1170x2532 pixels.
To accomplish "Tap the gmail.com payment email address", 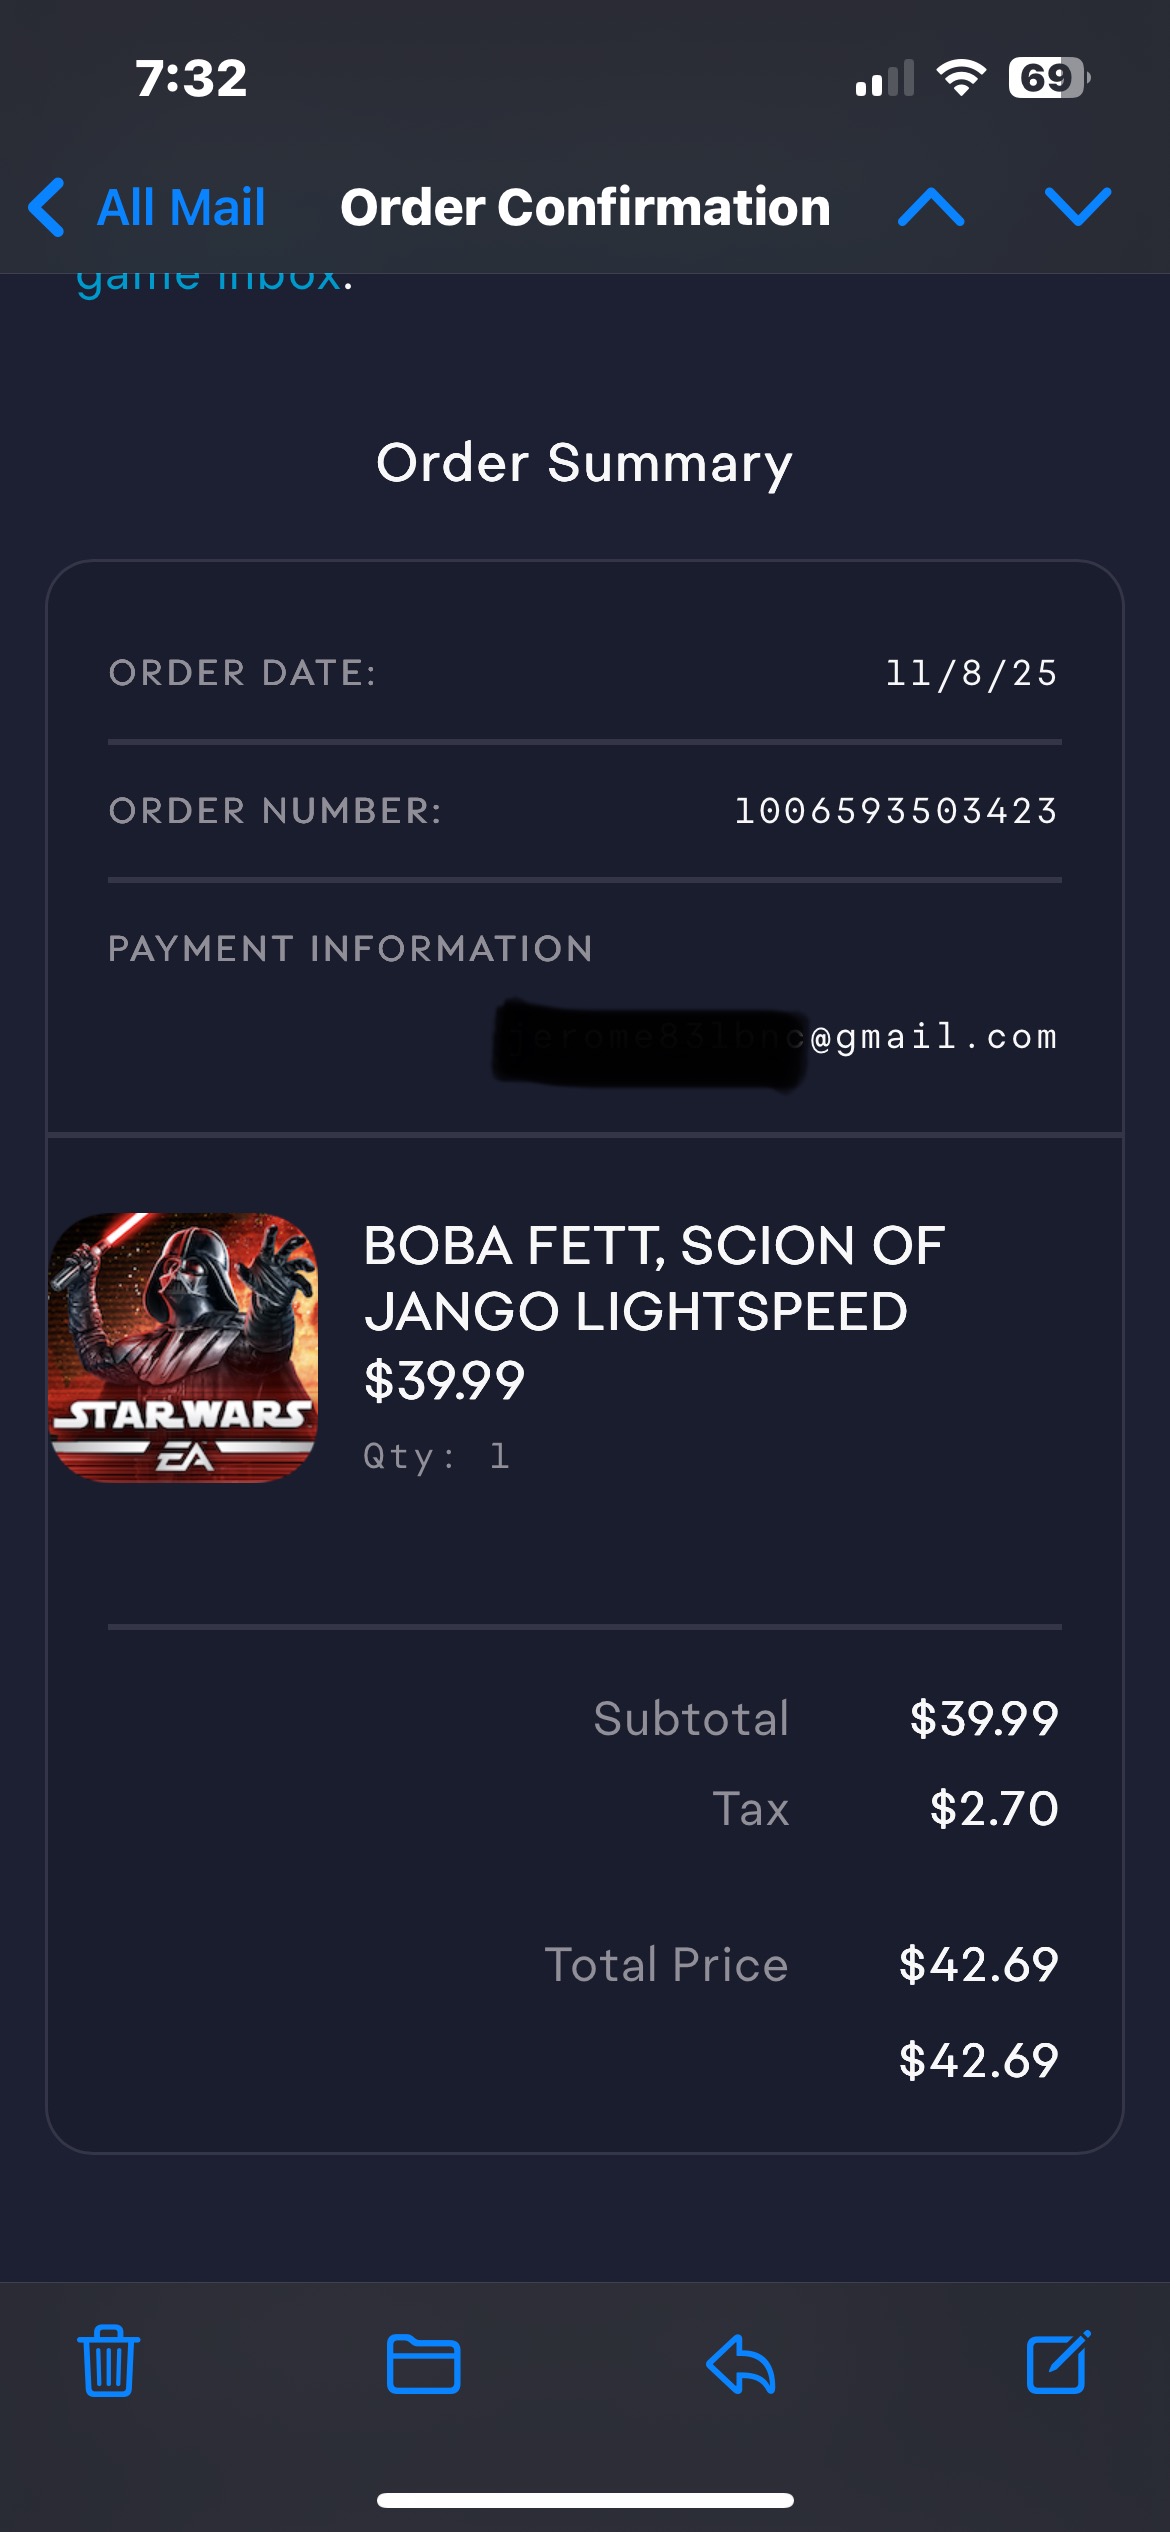I will pos(934,1037).
